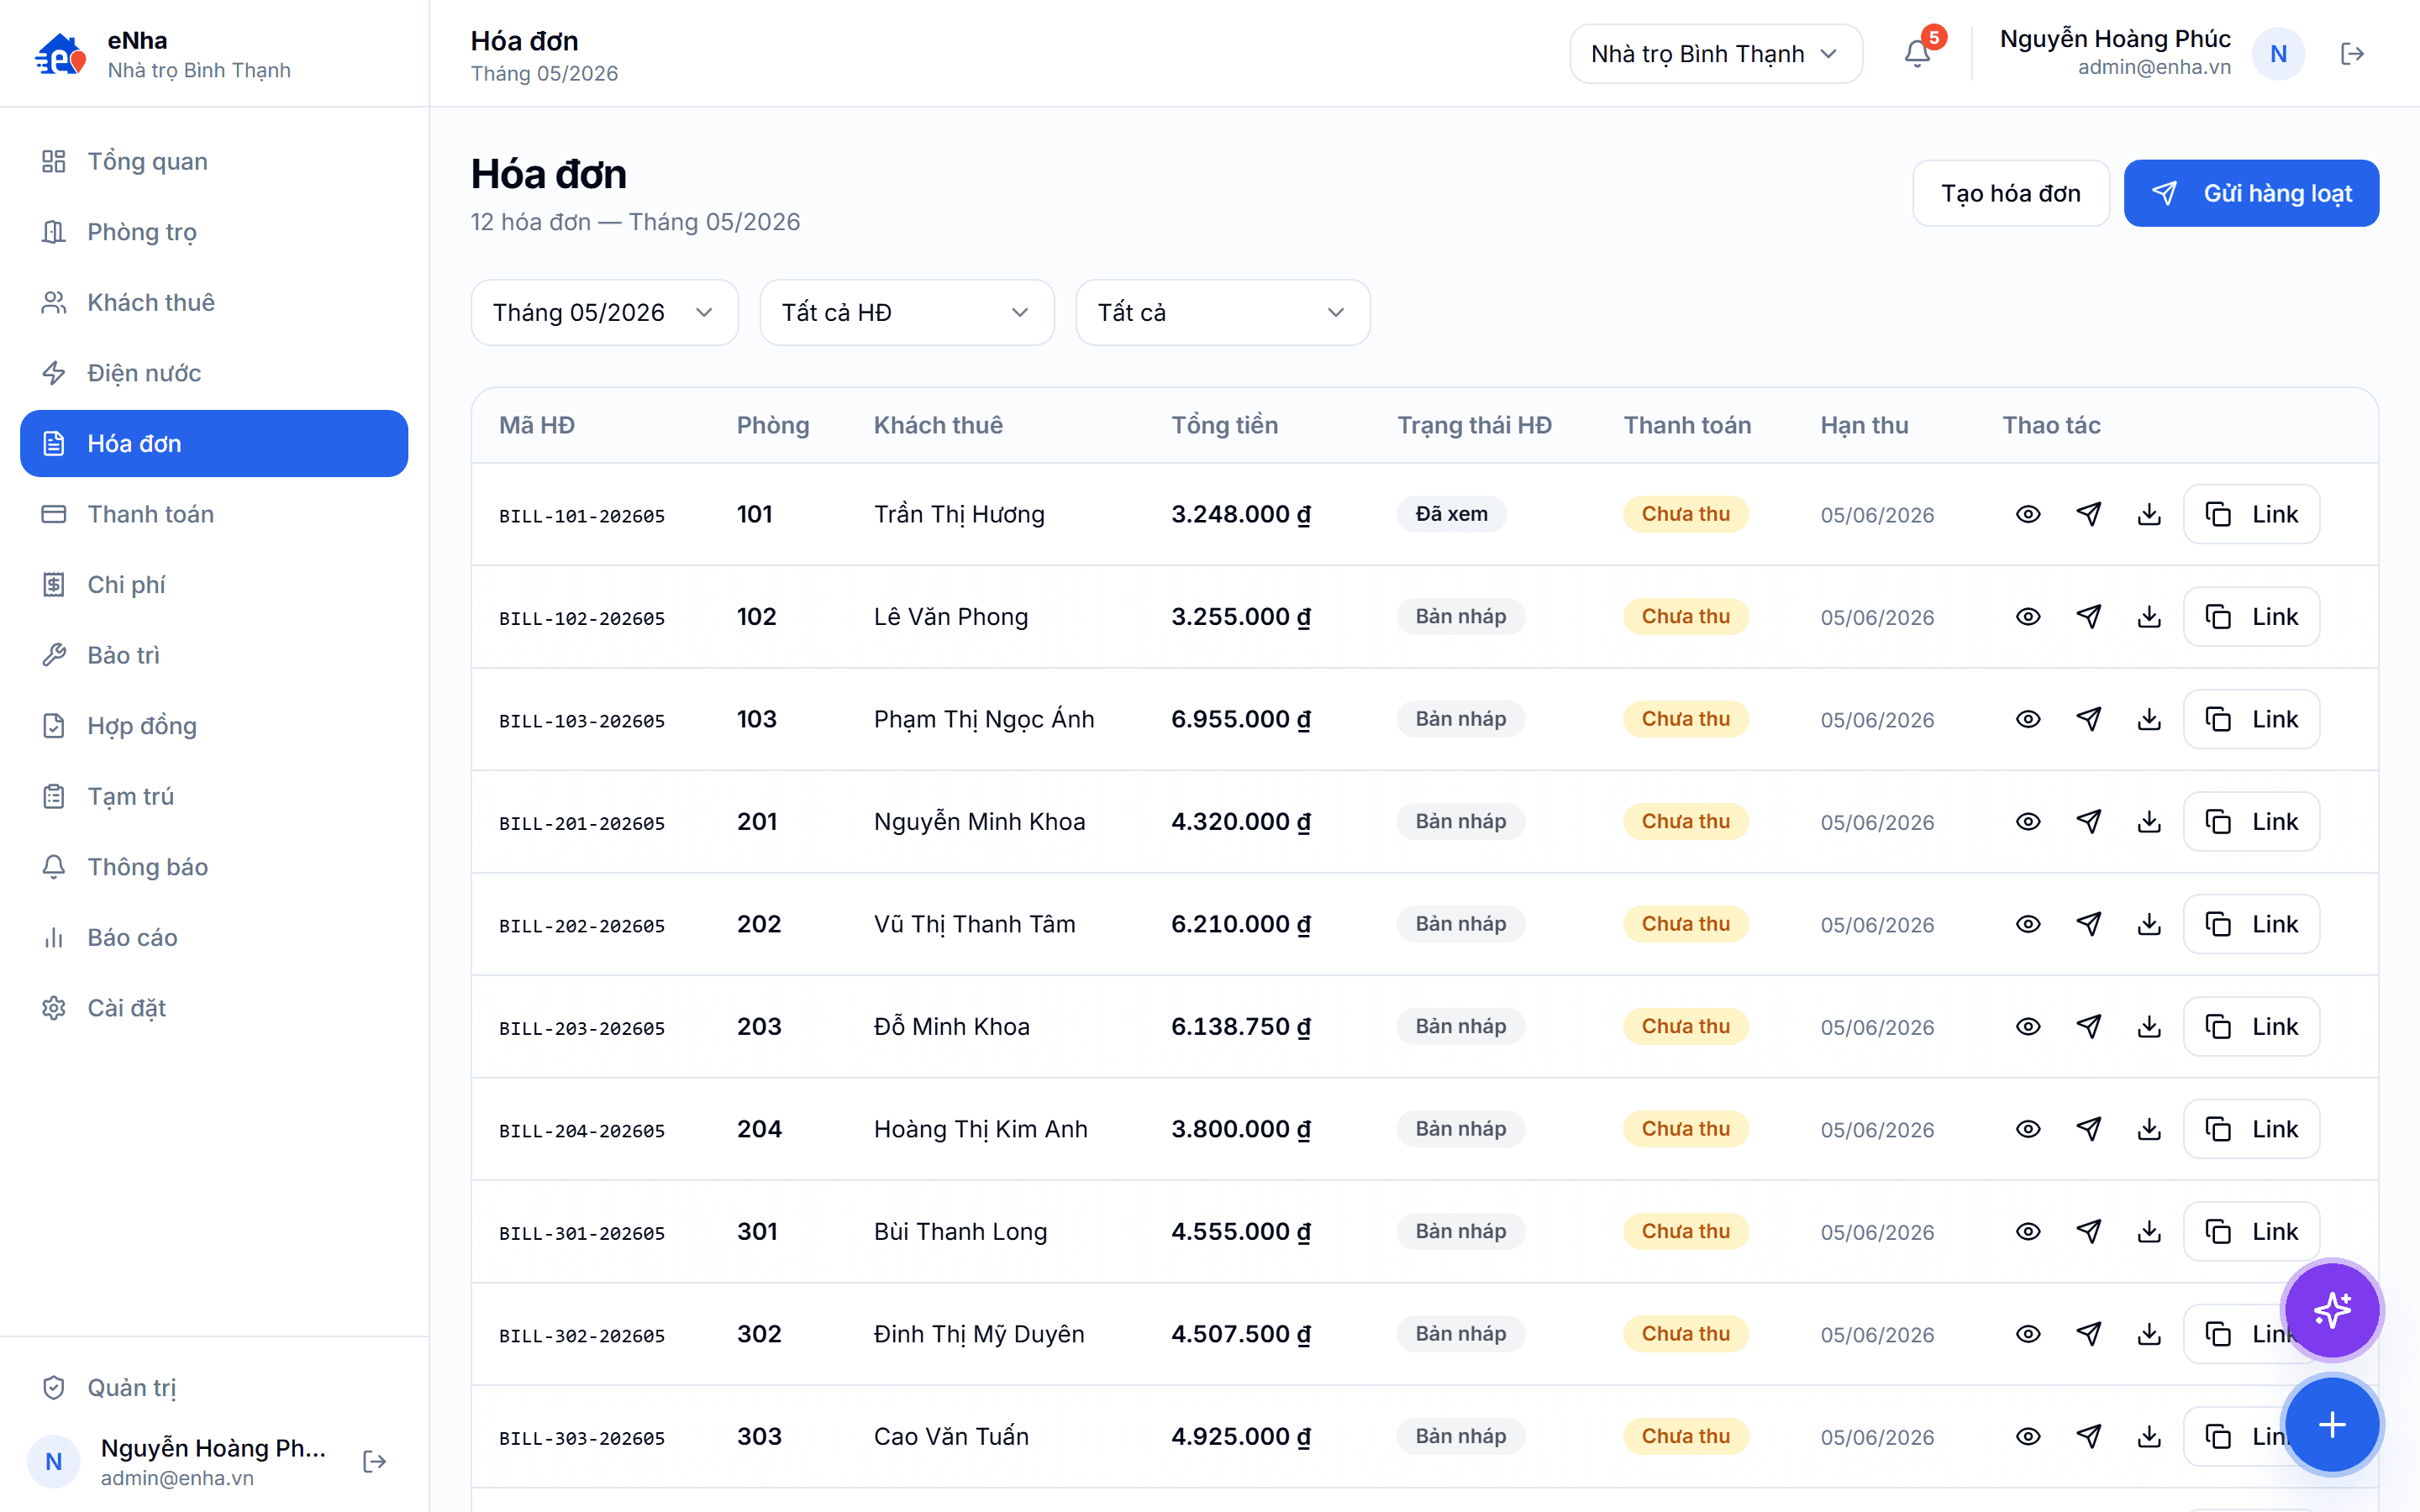Click Gửi hàng loạt button

(x=2251, y=193)
